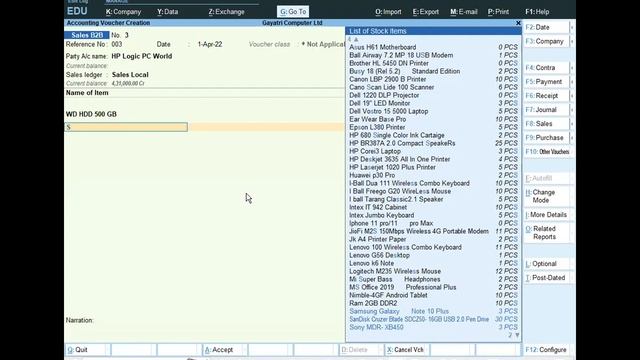Open the K: Company menu
The width and height of the screenshot is (640, 360).
tap(123, 12)
